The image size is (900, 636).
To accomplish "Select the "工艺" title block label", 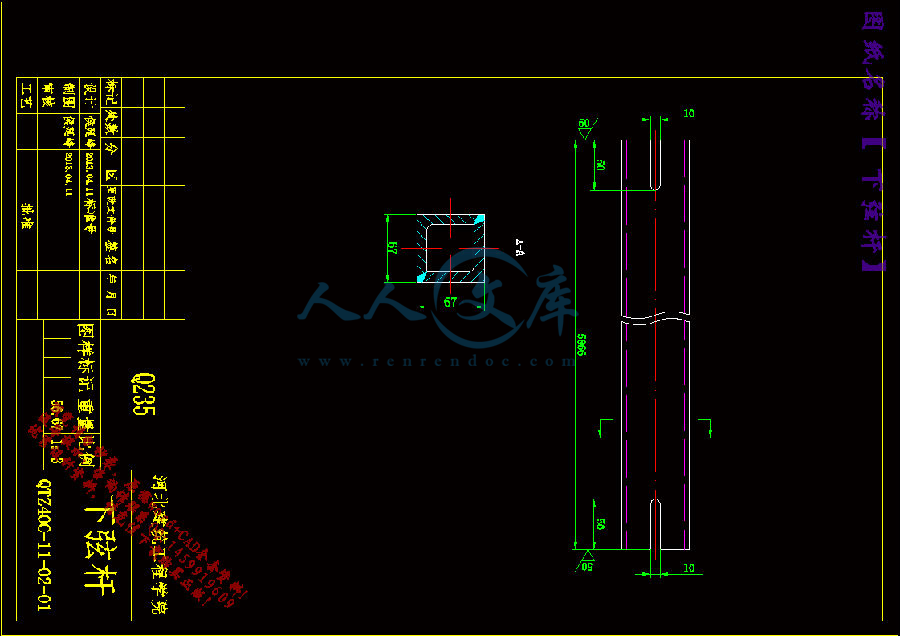I will tap(27, 95).
